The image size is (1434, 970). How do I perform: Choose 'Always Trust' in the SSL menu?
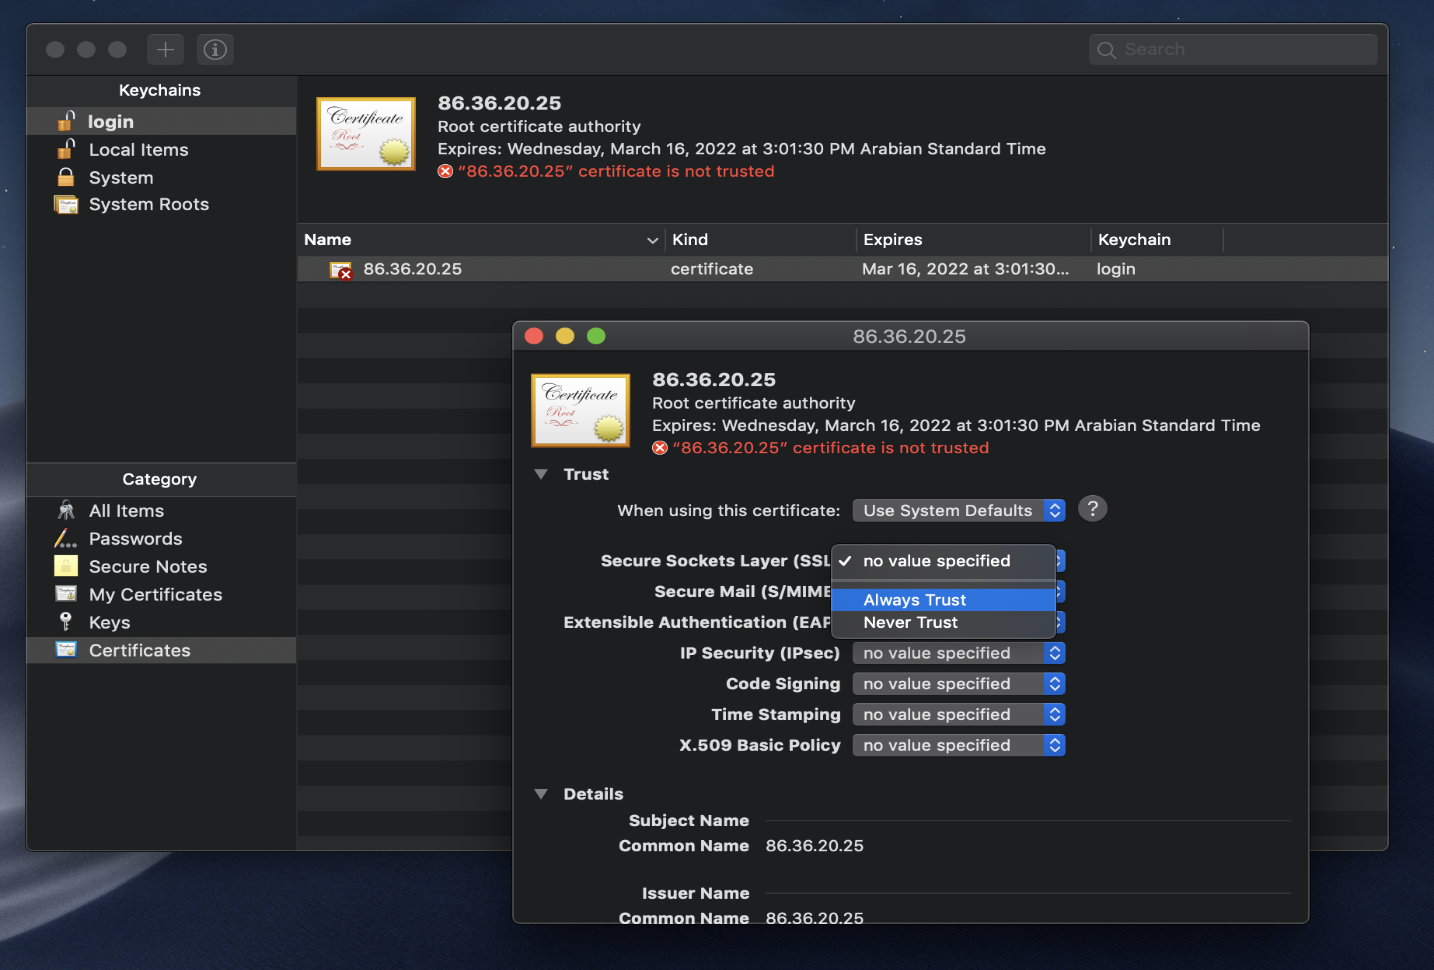point(943,600)
